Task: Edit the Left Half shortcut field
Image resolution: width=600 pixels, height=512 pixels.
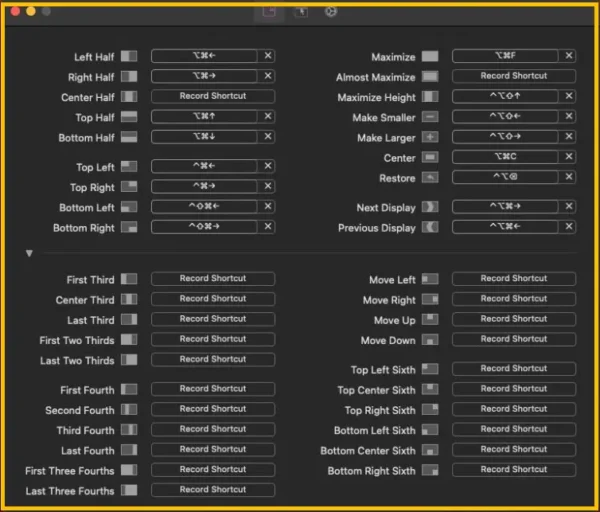Action: [204, 56]
